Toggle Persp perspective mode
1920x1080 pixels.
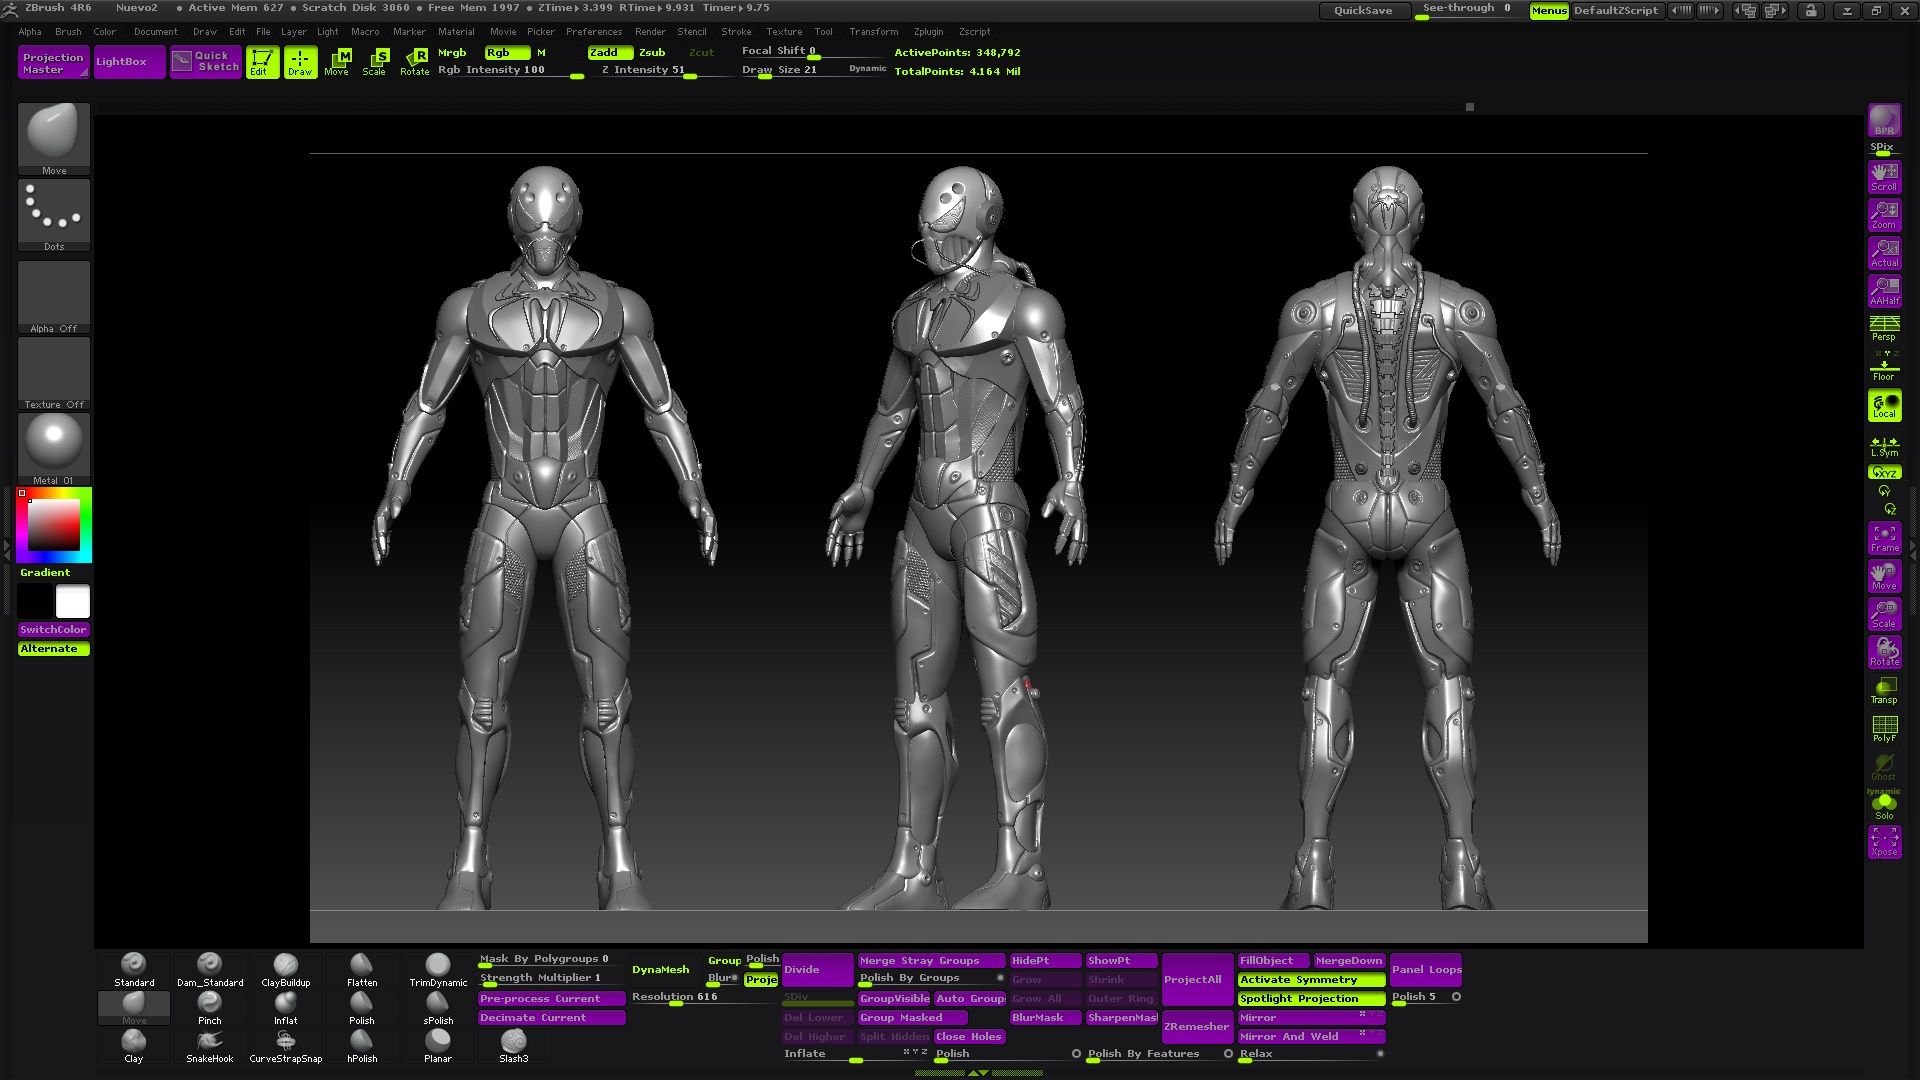click(x=1884, y=328)
